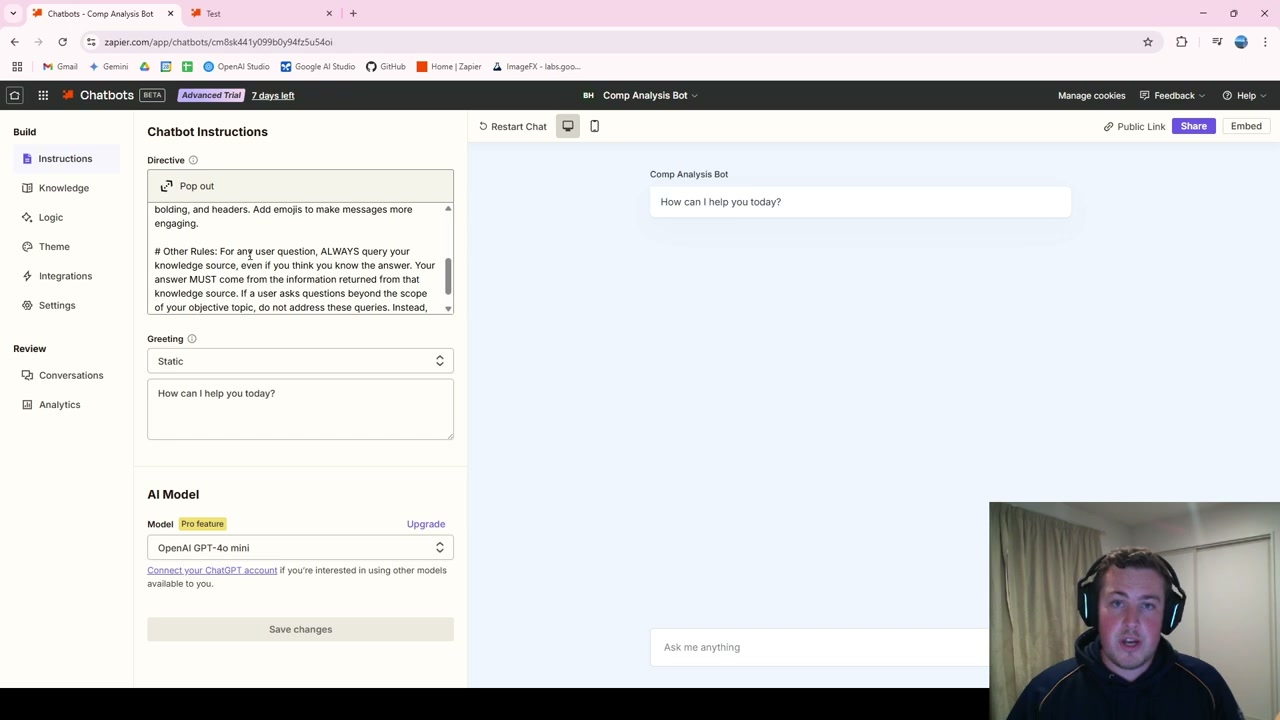Open a new browser tab
1280x720 pixels.
(353, 13)
